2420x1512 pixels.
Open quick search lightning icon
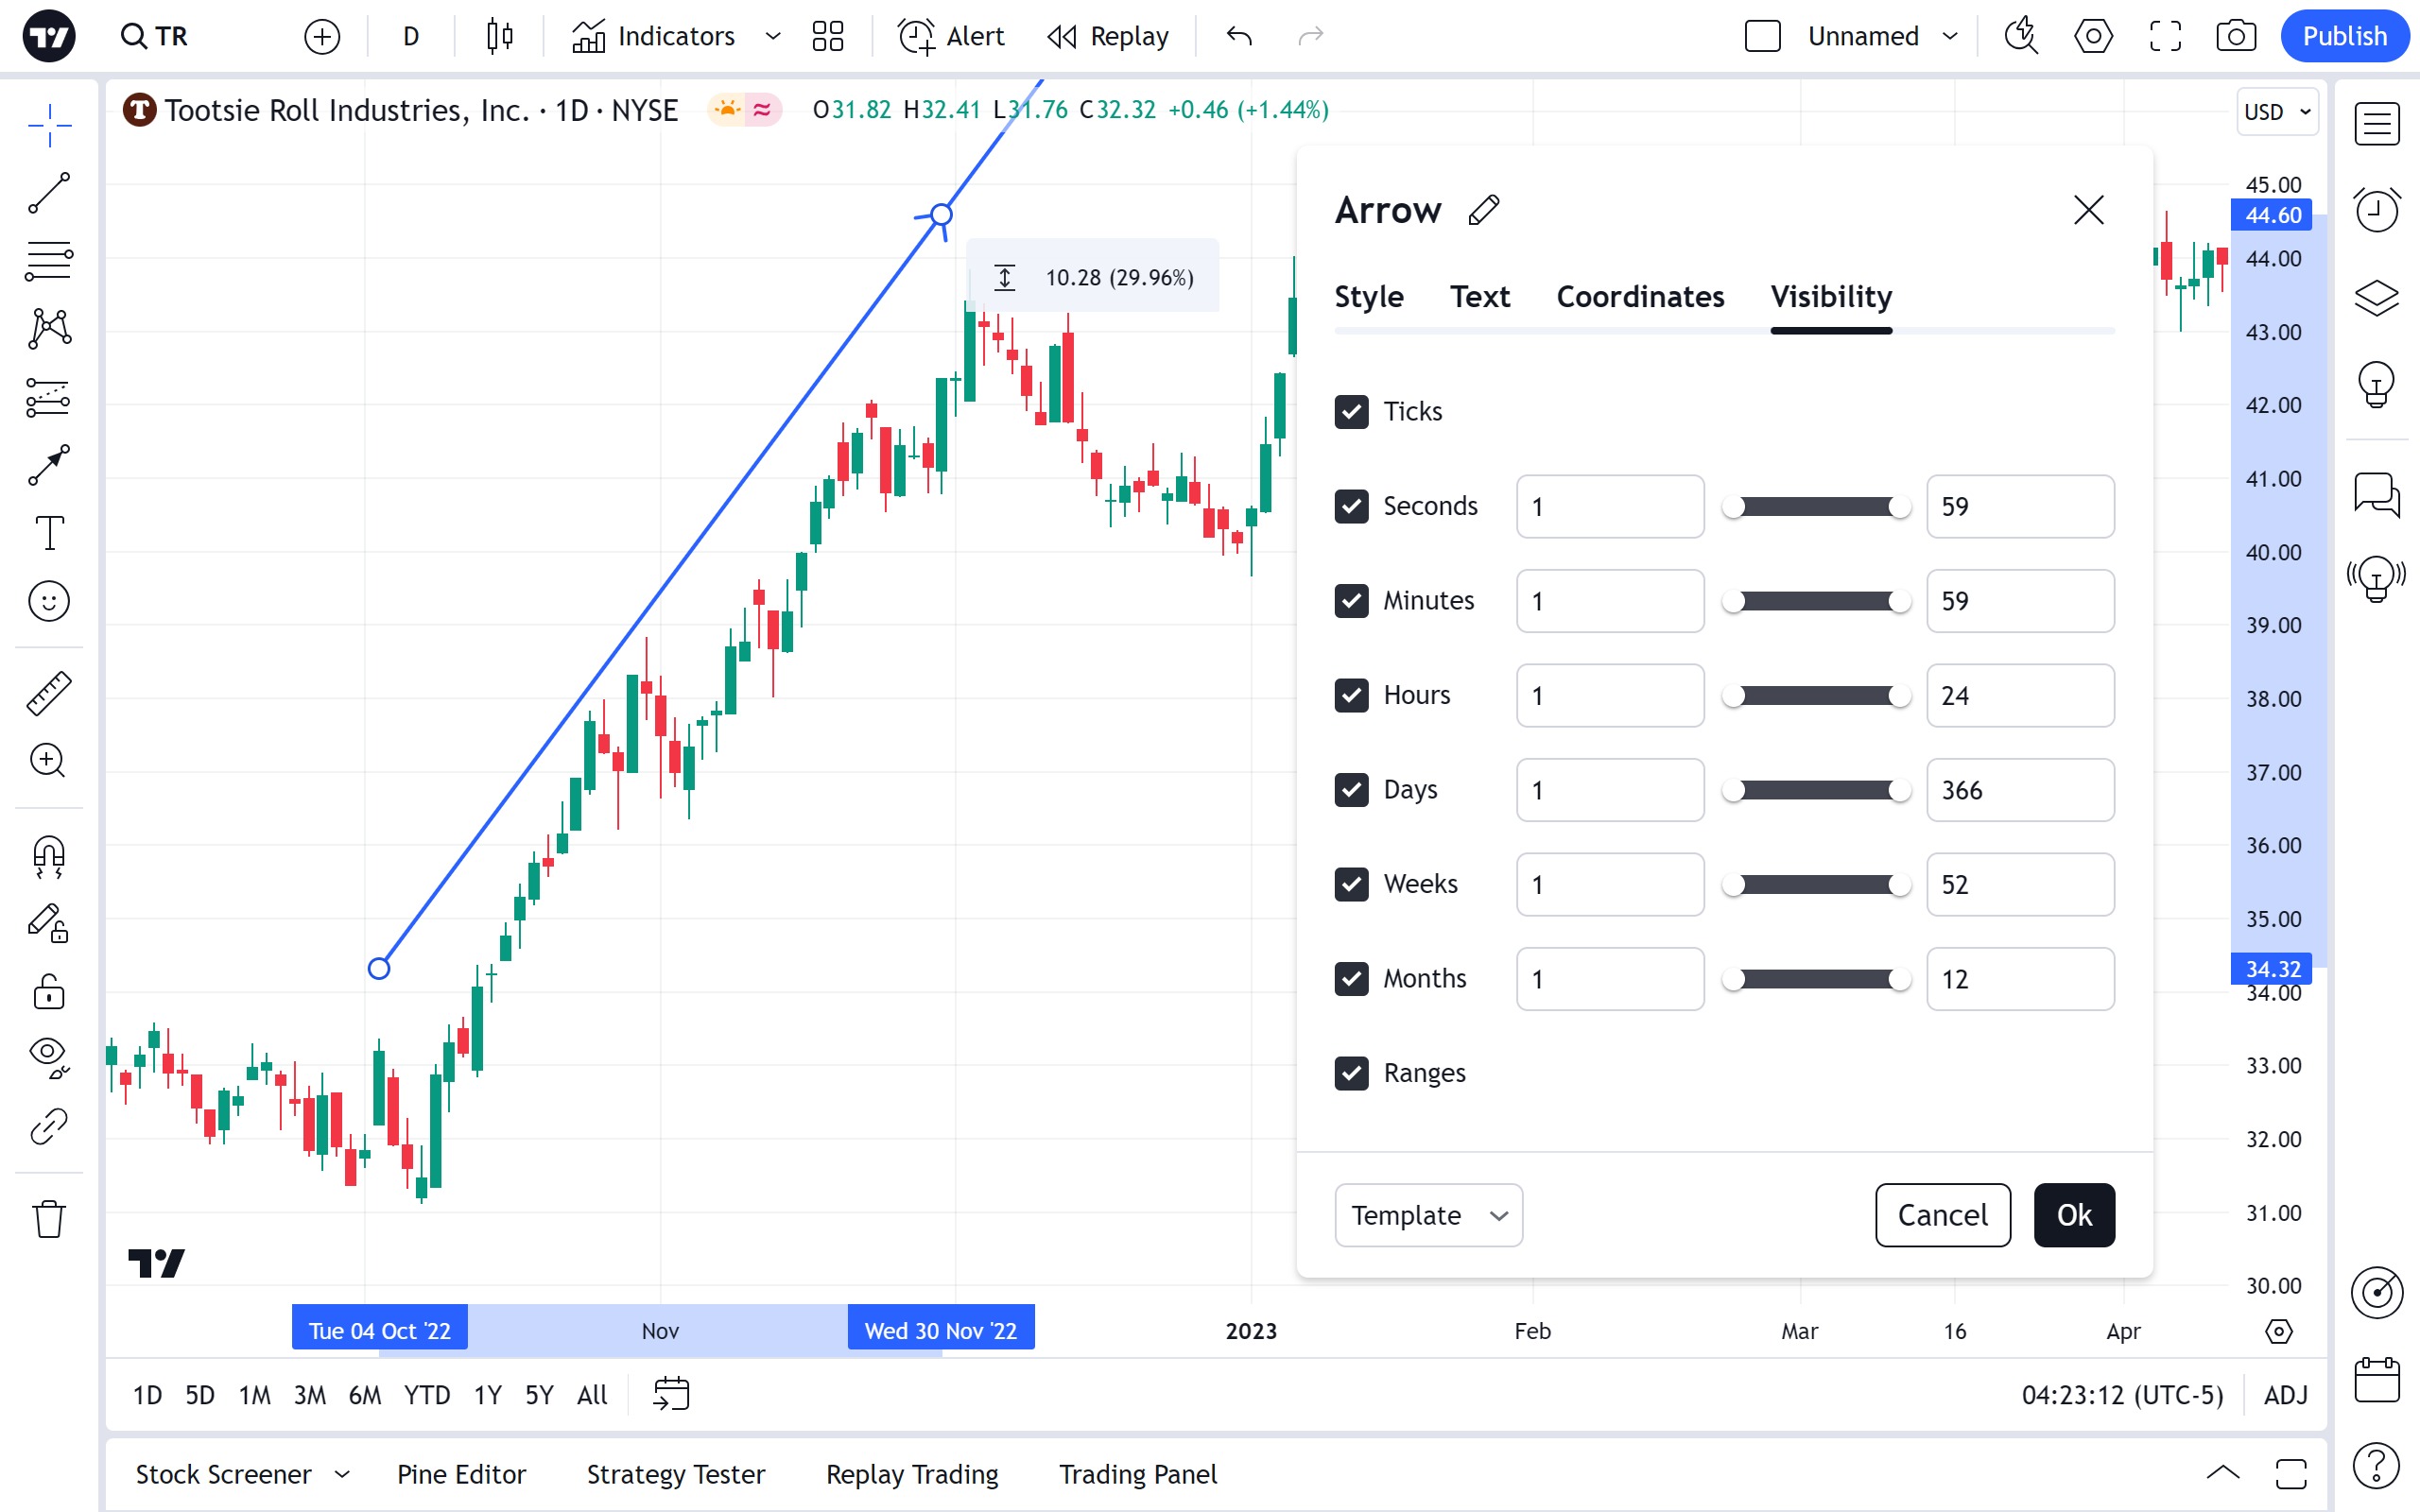coord(2021,37)
